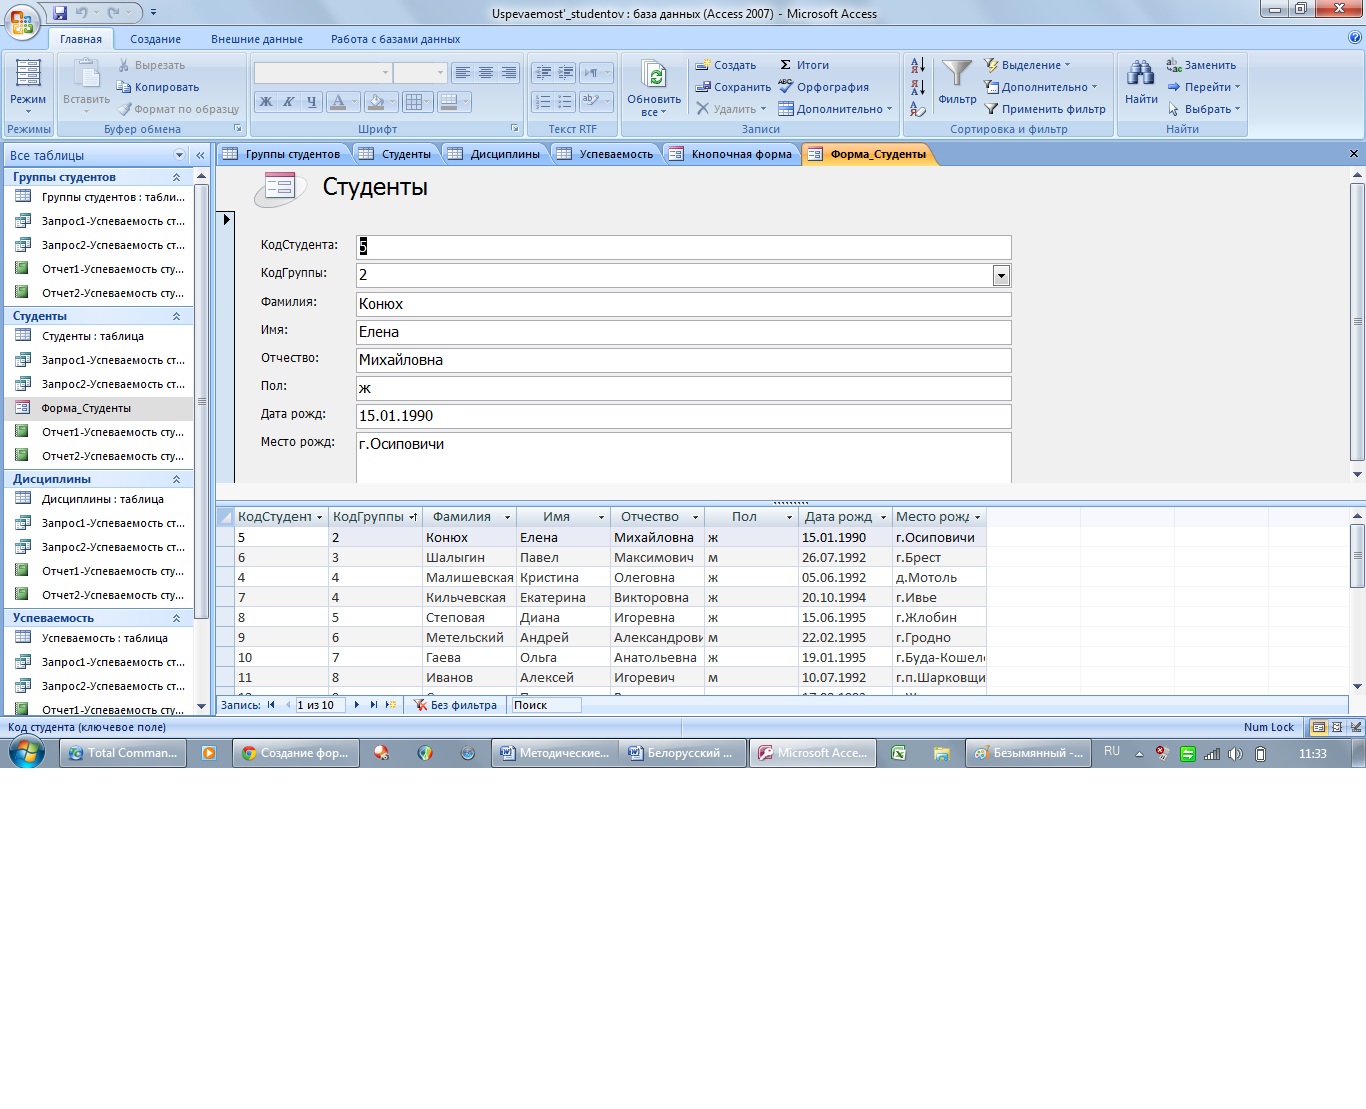This screenshot has height=1109, width=1366.
Task: Toggle underline Ч formatting
Action: [x=311, y=102]
